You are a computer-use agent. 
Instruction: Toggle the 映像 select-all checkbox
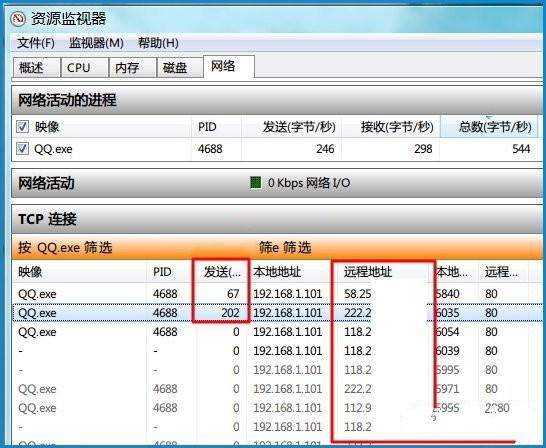[x=23, y=127]
